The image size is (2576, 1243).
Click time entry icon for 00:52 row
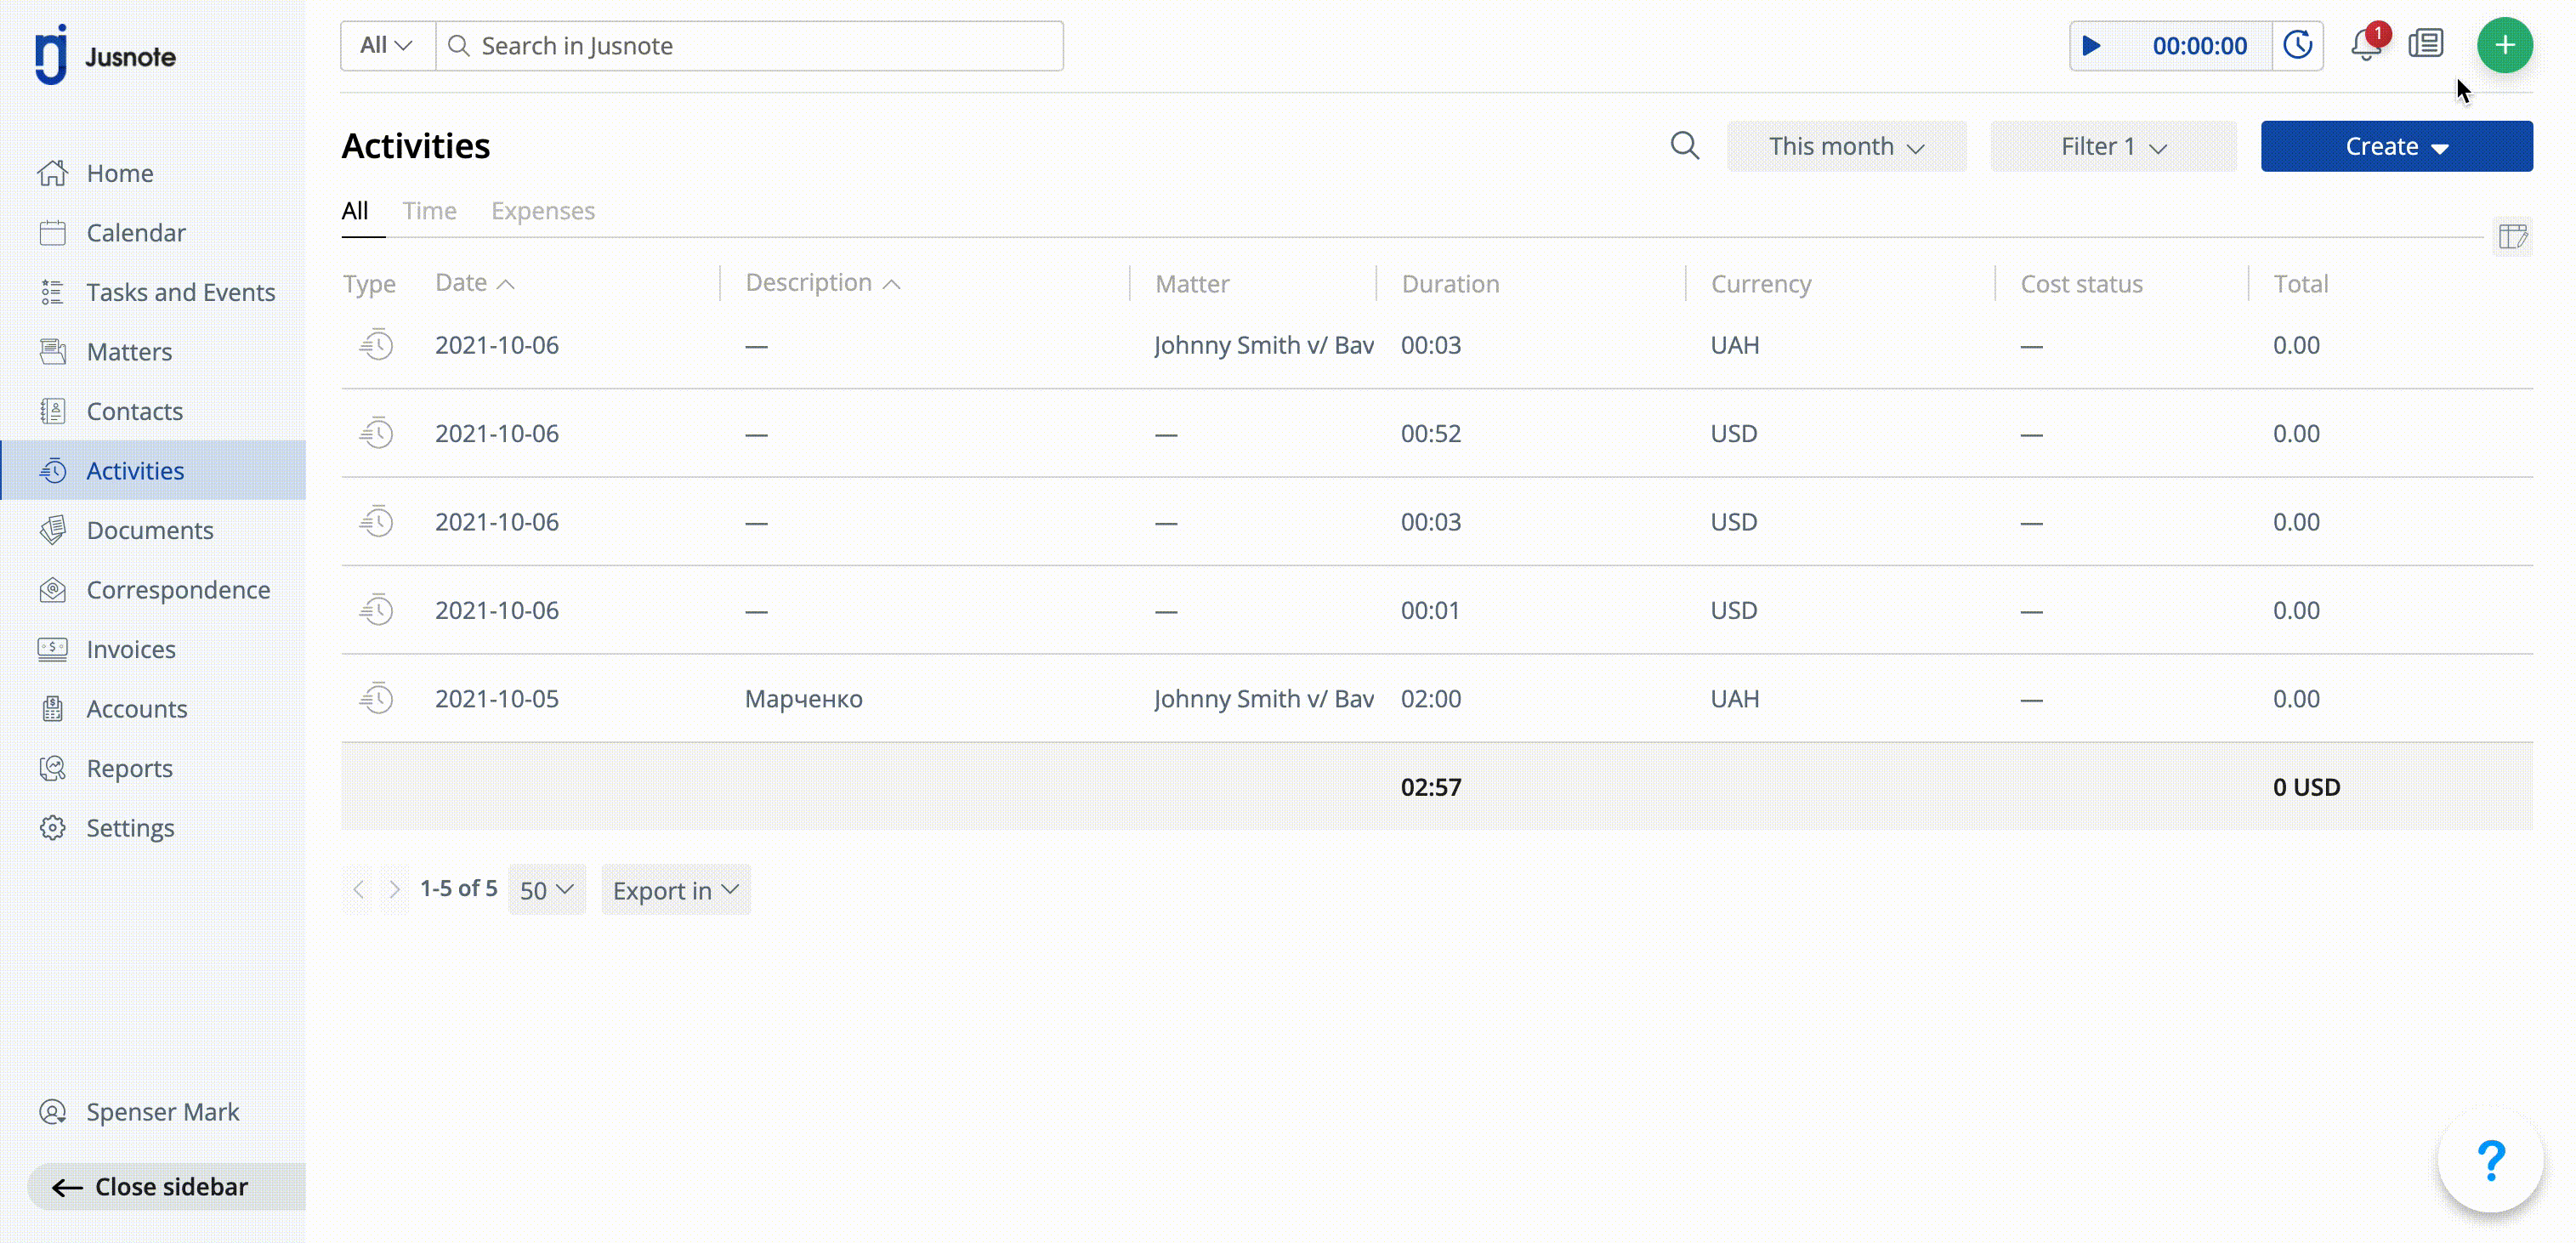point(377,433)
